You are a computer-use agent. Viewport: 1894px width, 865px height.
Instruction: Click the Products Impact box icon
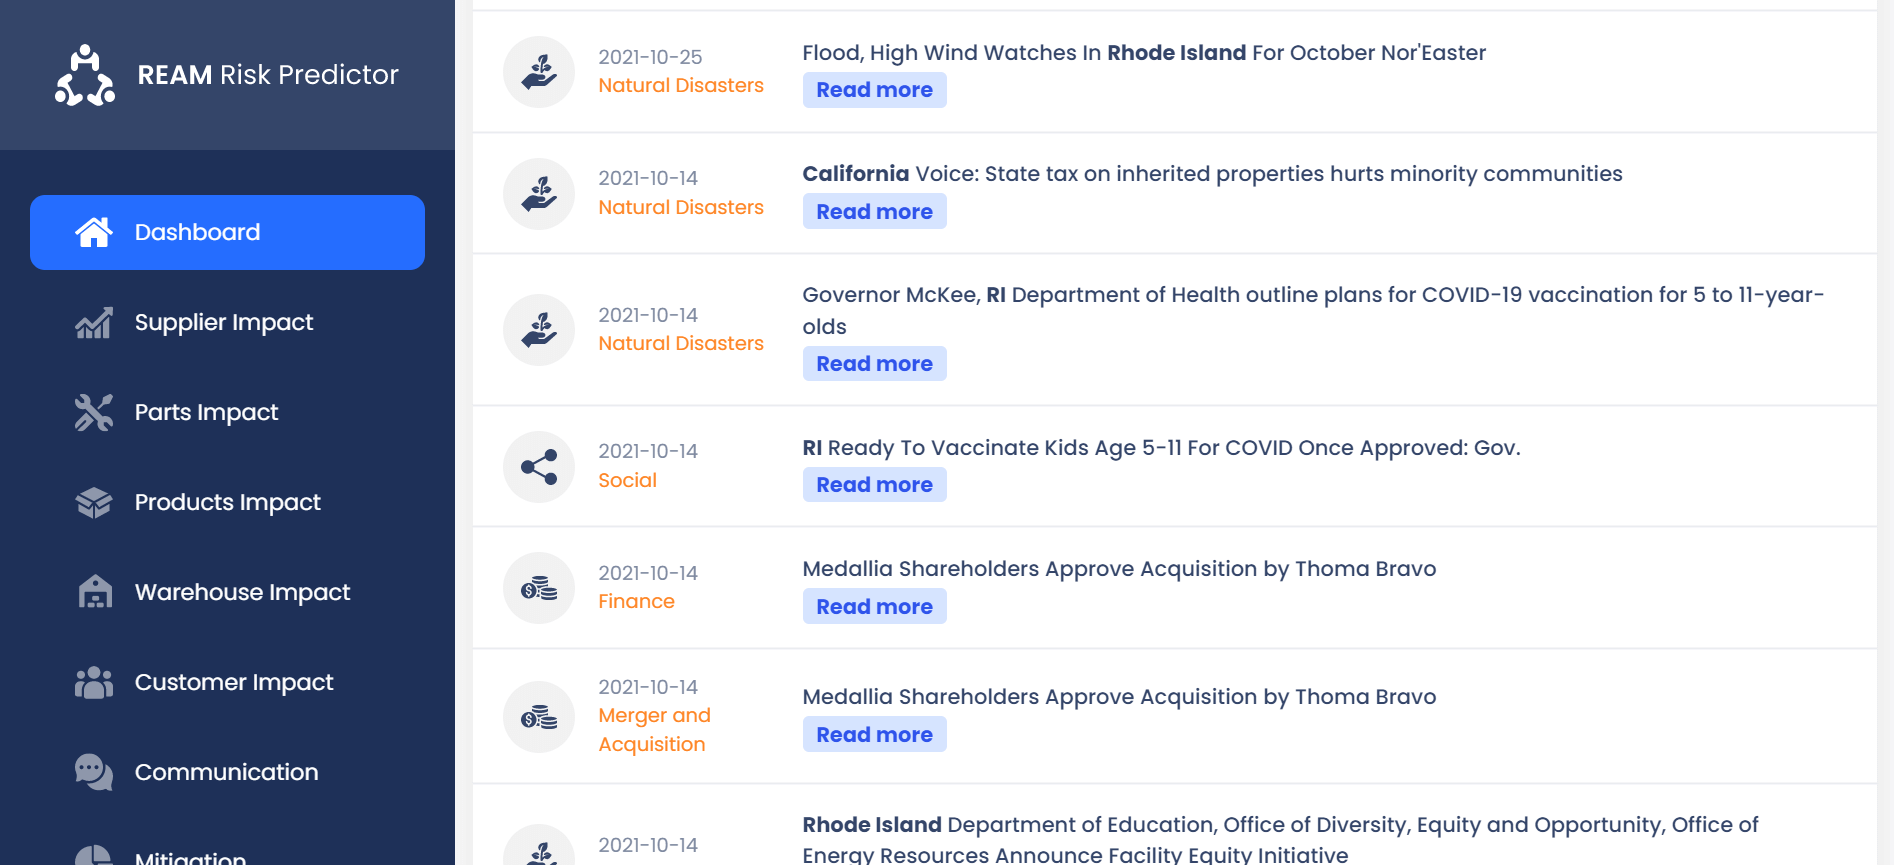(x=94, y=502)
